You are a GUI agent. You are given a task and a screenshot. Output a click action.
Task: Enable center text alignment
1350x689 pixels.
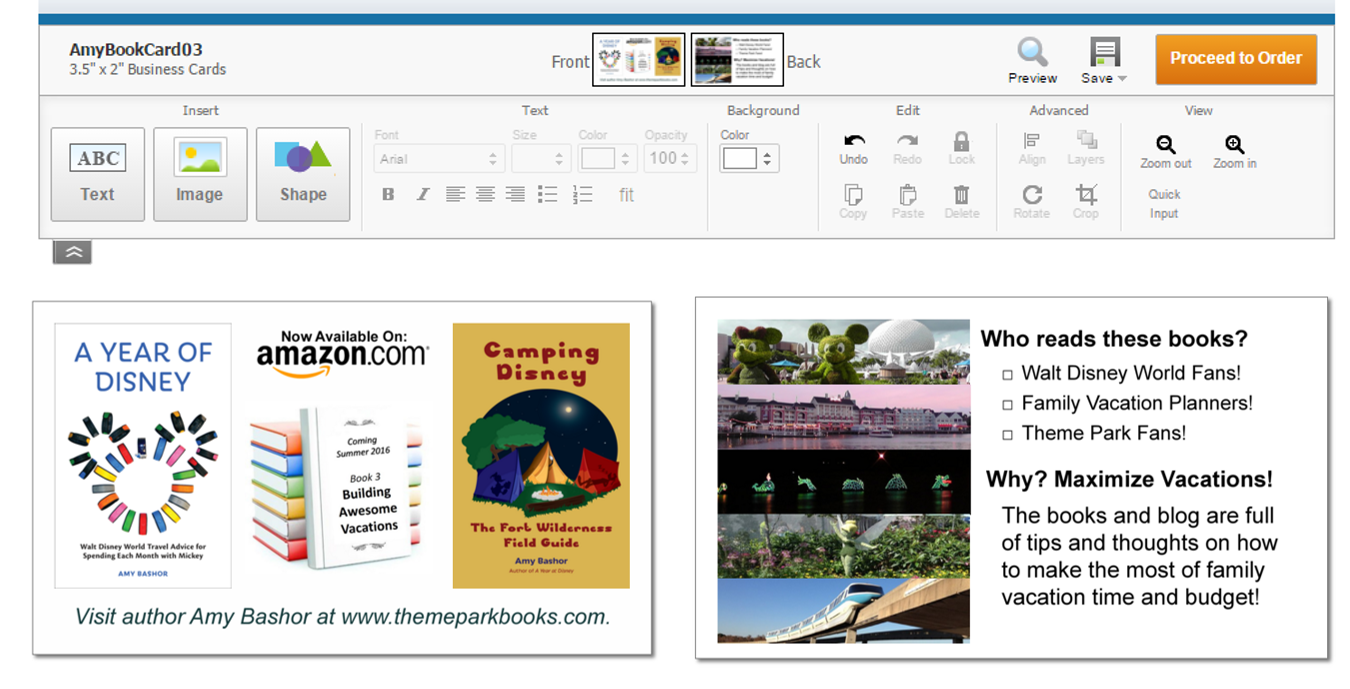[x=485, y=195]
